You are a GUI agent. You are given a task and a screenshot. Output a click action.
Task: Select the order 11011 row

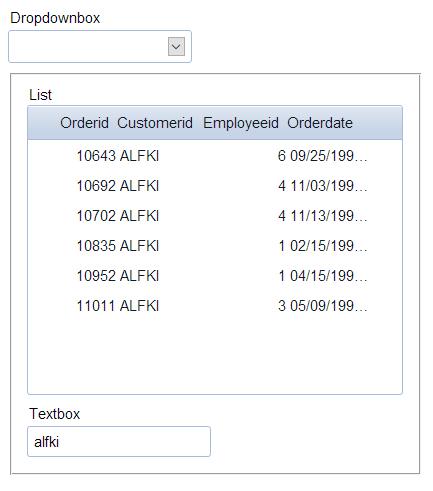point(215,306)
